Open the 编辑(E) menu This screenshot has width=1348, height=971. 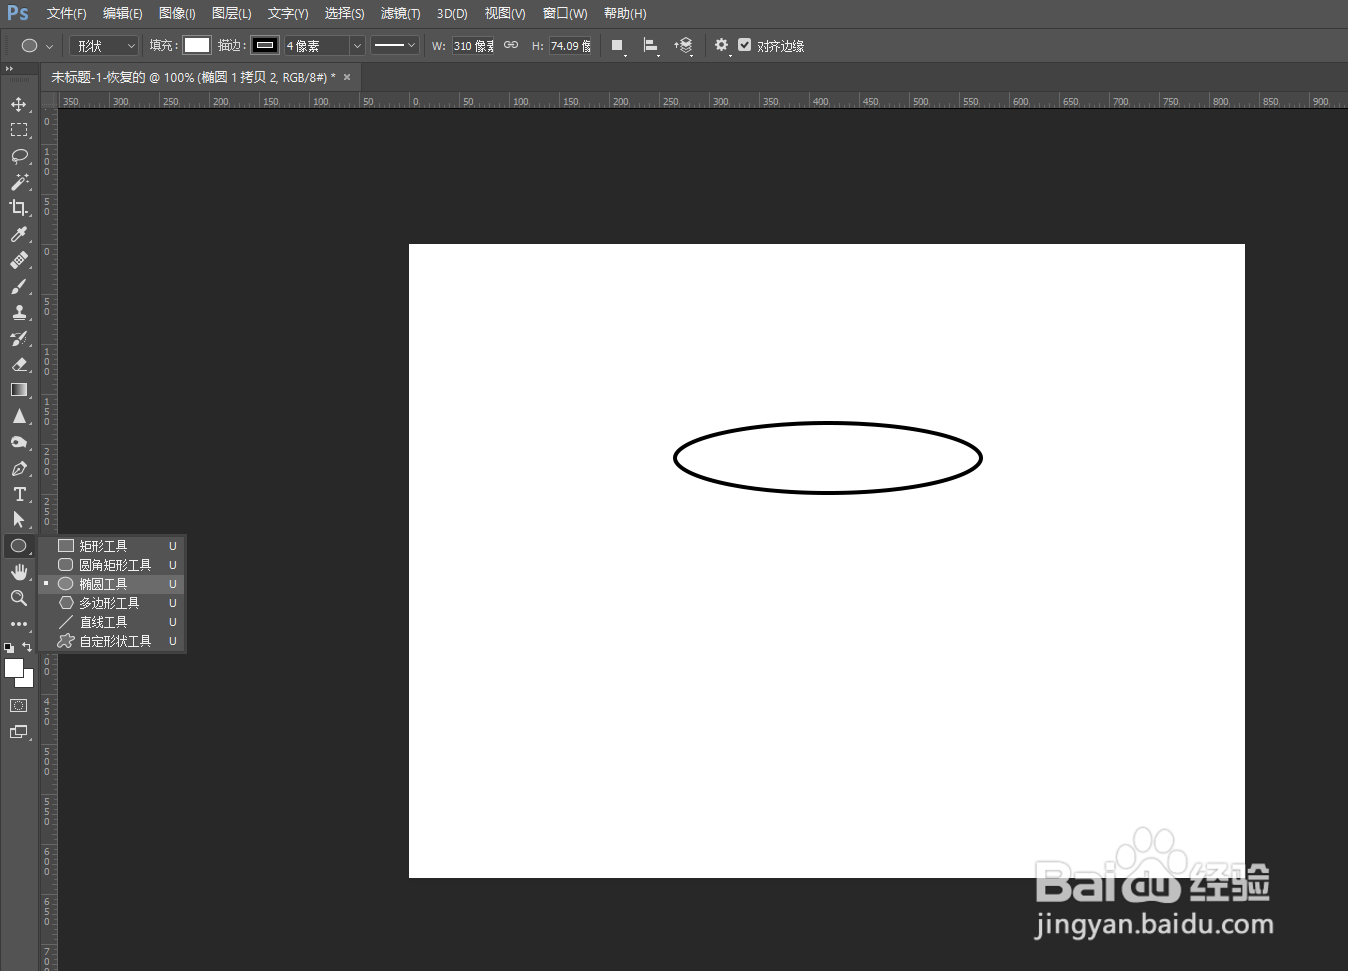point(122,14)
